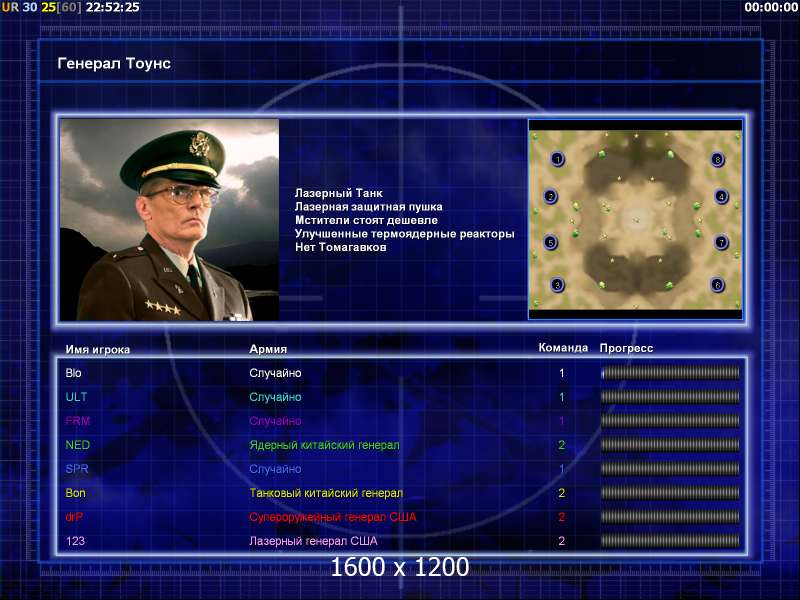
Task: Select start position marker 4 on the map
Action: point(721,196)
